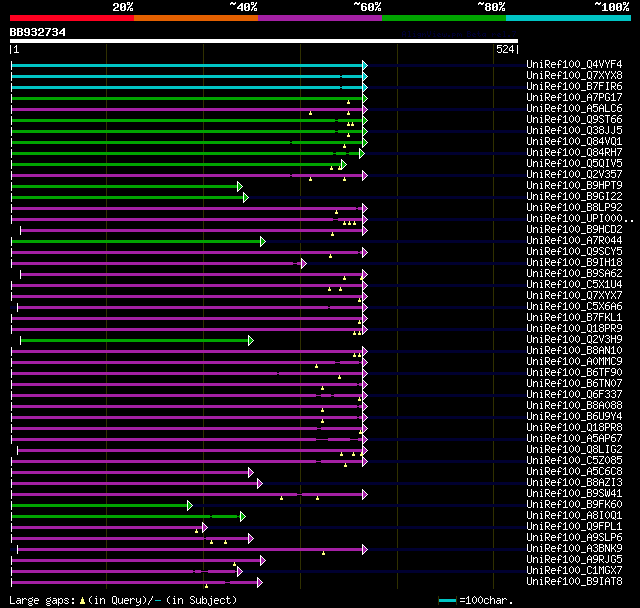Click the BB932734 query name

tap(38, 32)
